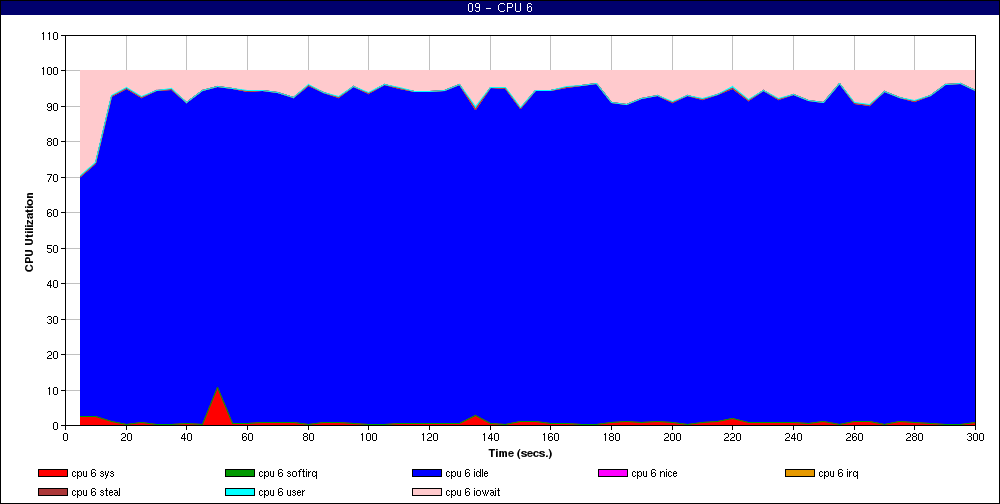Click the x-axis tick label 160
1000x504 pixels.
(550, 437)
